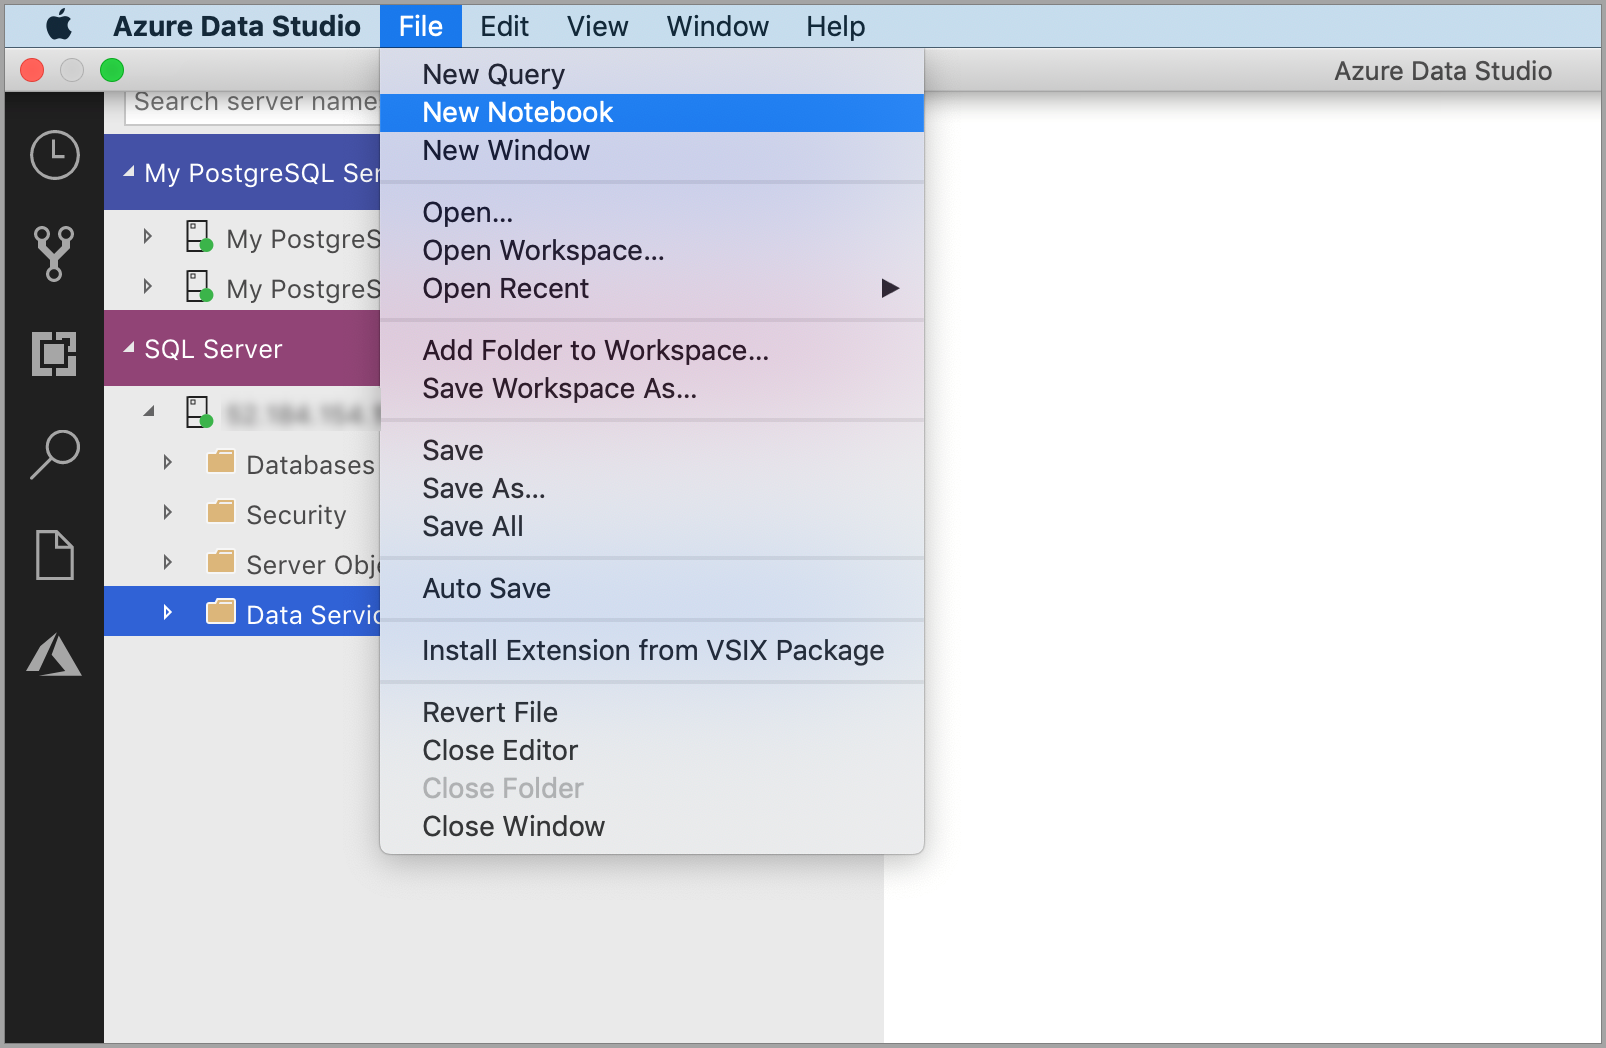Choose Save As... from the menu
This screenshot has height=1048, width=1606.
click(x=652, y=489)
